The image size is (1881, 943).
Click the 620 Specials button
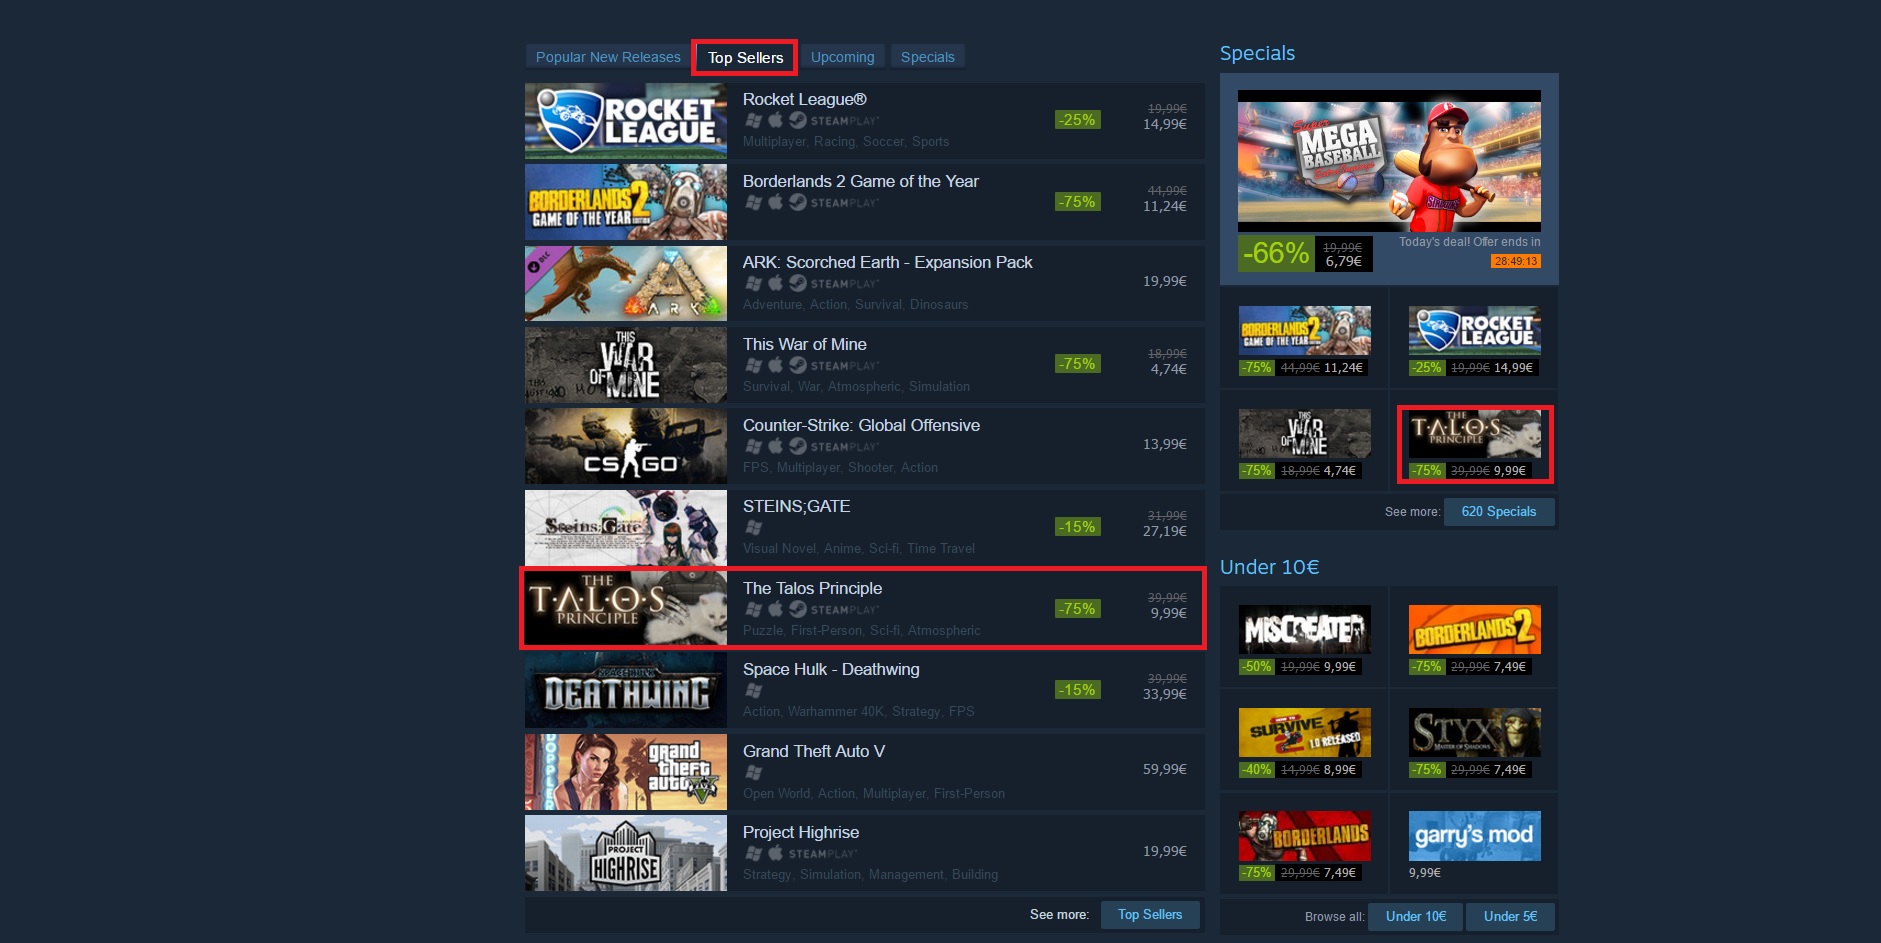tap(1499, 512)
